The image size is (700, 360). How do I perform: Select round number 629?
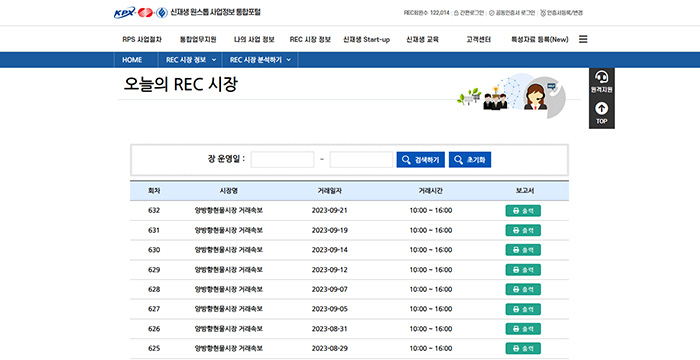point(154,270)
